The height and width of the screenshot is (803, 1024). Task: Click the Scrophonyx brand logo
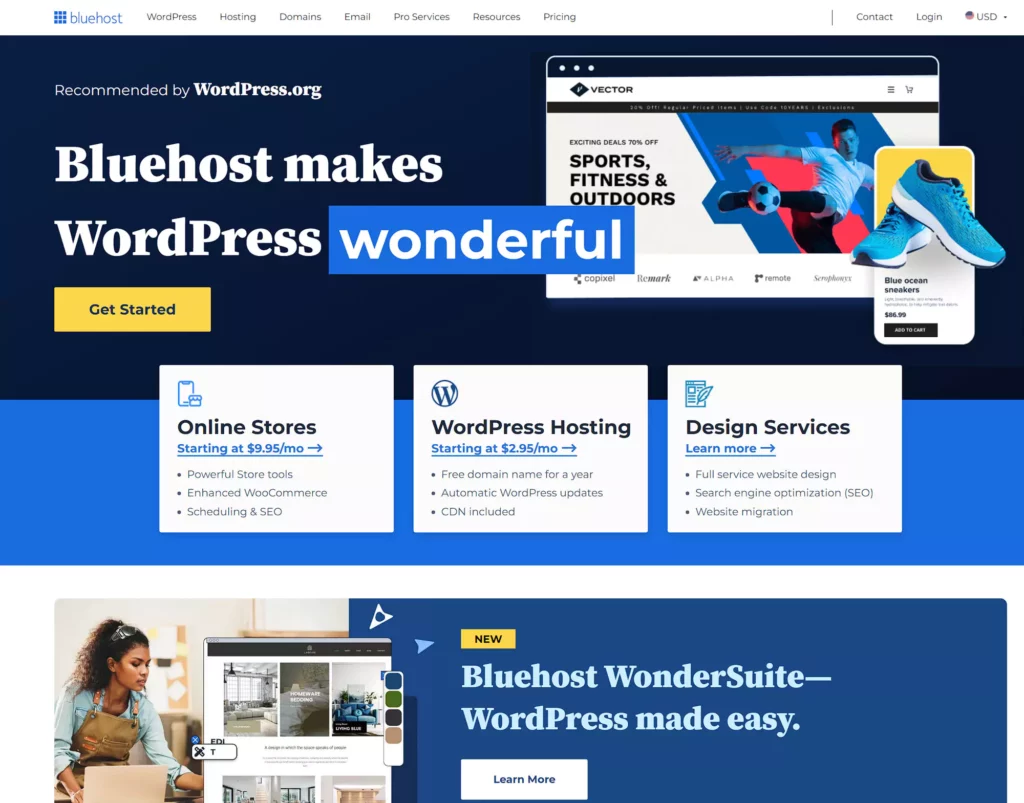click(832, 279)
